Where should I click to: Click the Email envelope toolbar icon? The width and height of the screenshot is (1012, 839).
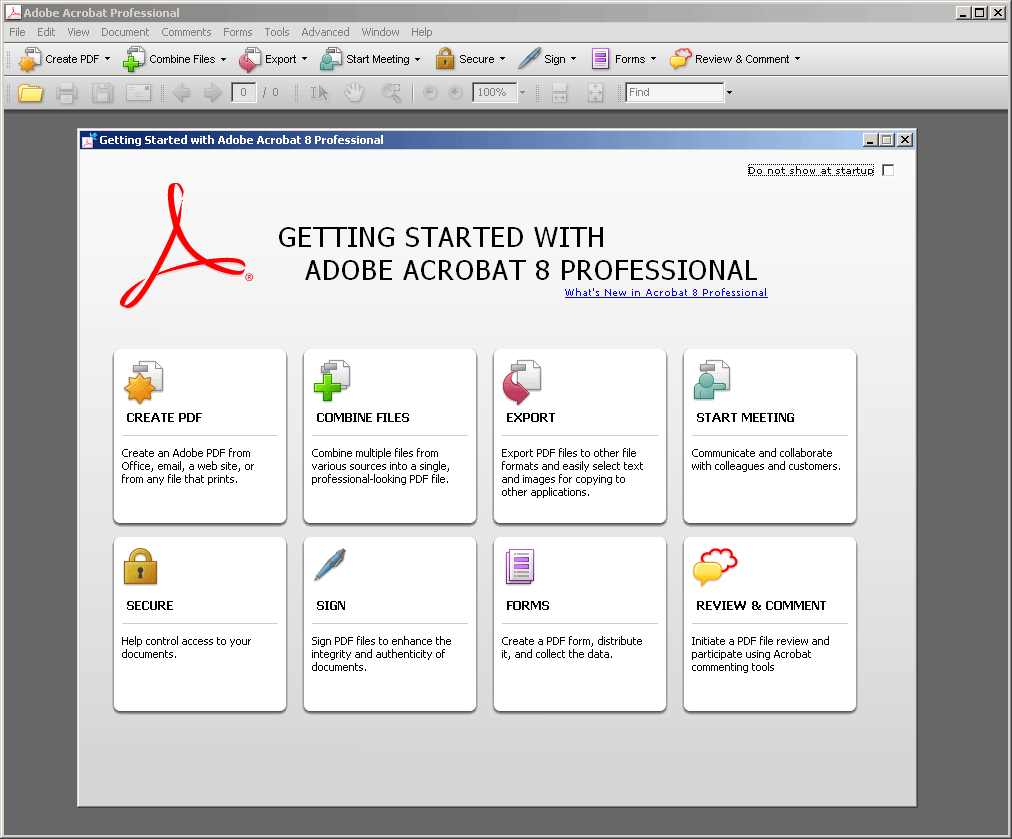click(138, 93)
